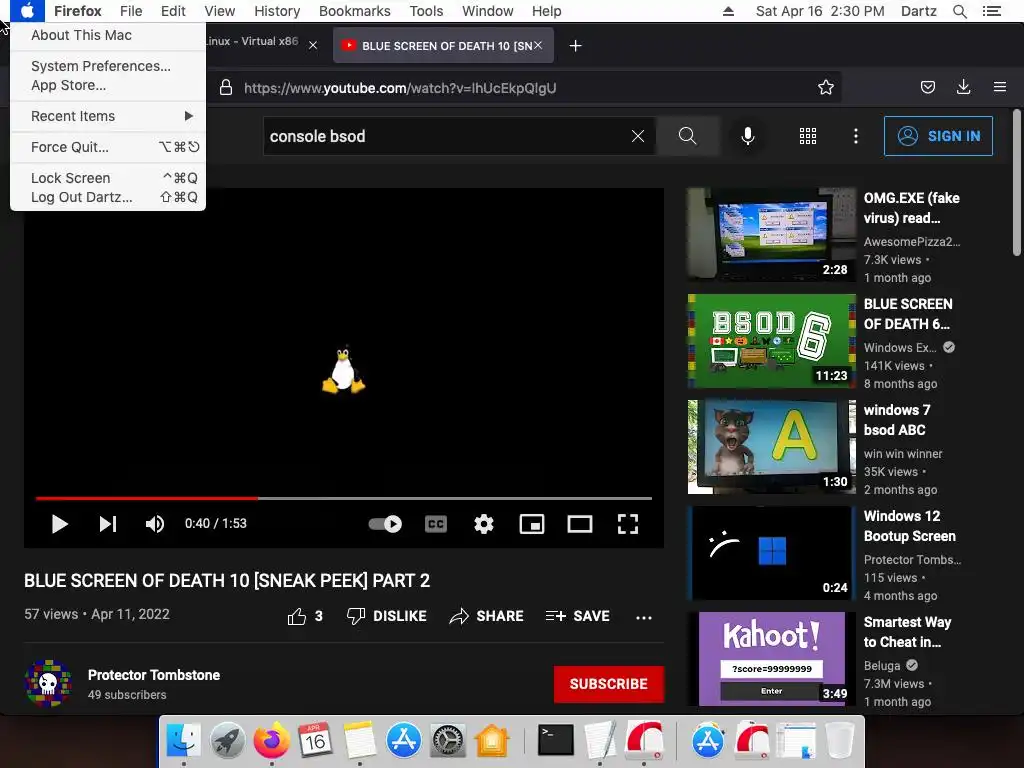
Task: Seek on the video progress bar
Action: coord(344,498)
